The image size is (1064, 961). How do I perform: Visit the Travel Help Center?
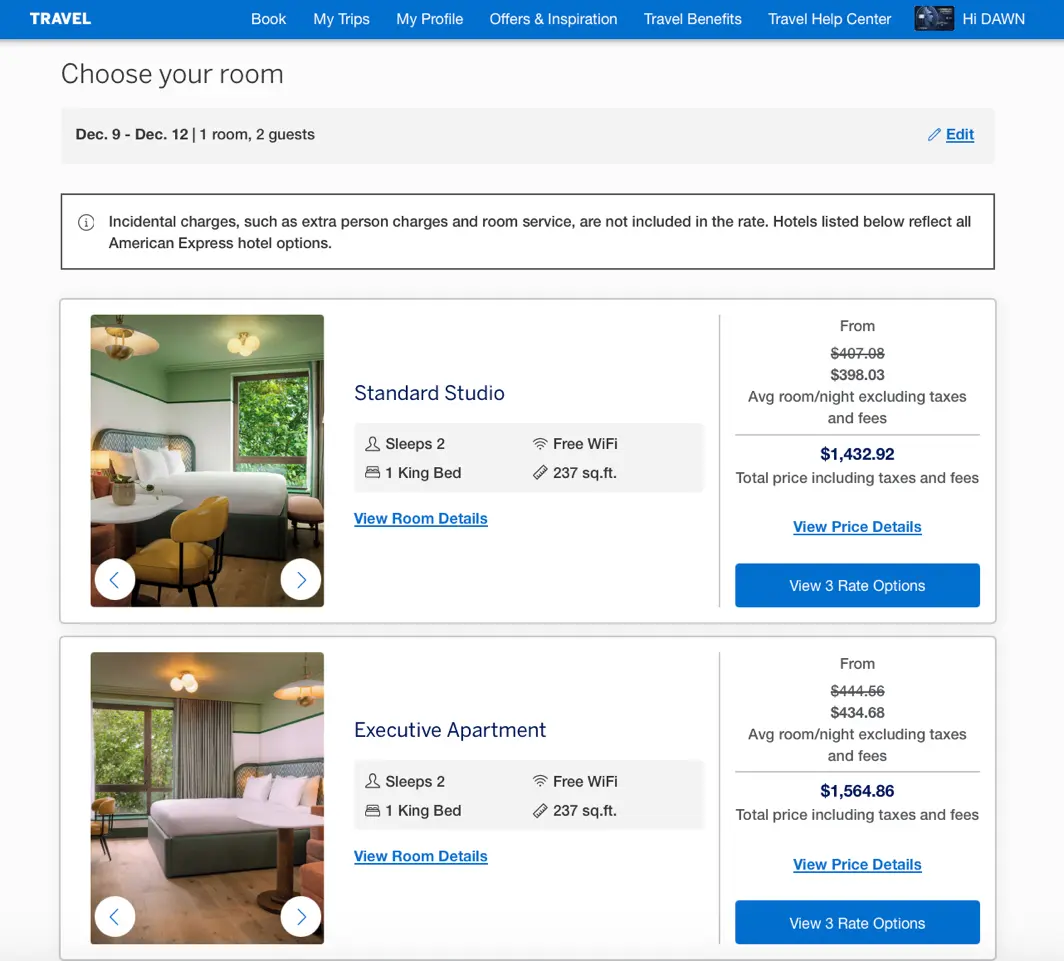829,19
